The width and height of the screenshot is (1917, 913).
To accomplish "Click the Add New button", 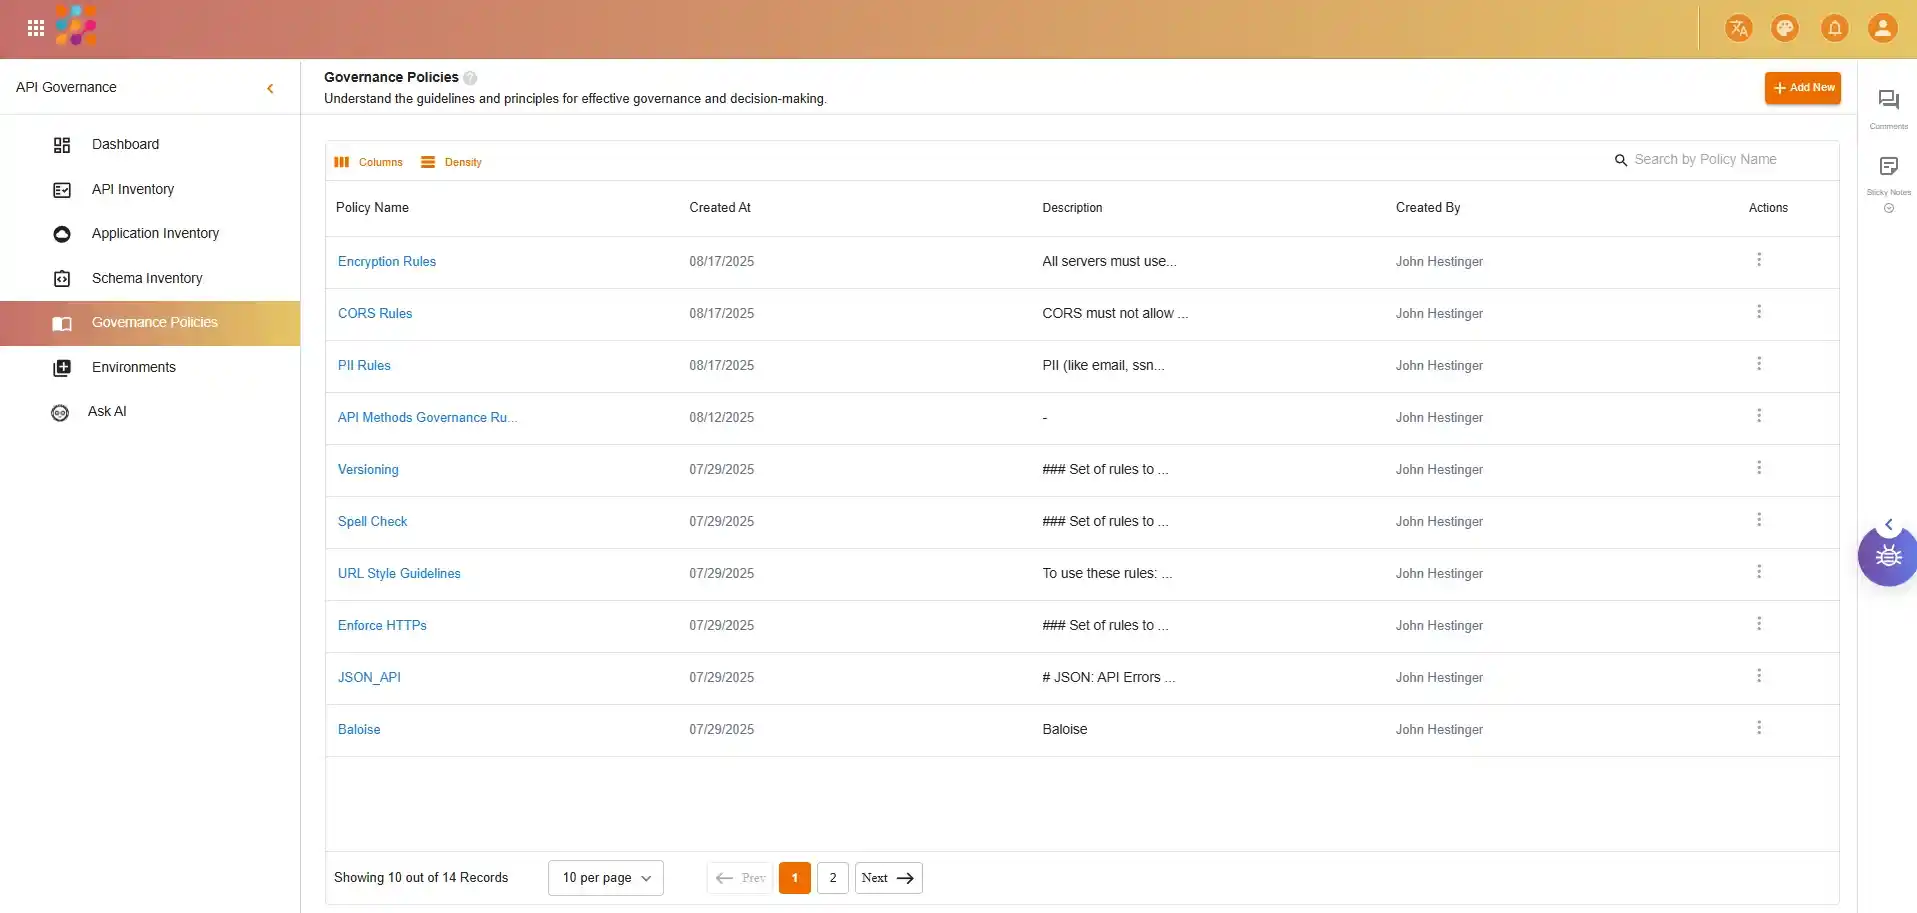I will pos(1802,88).
